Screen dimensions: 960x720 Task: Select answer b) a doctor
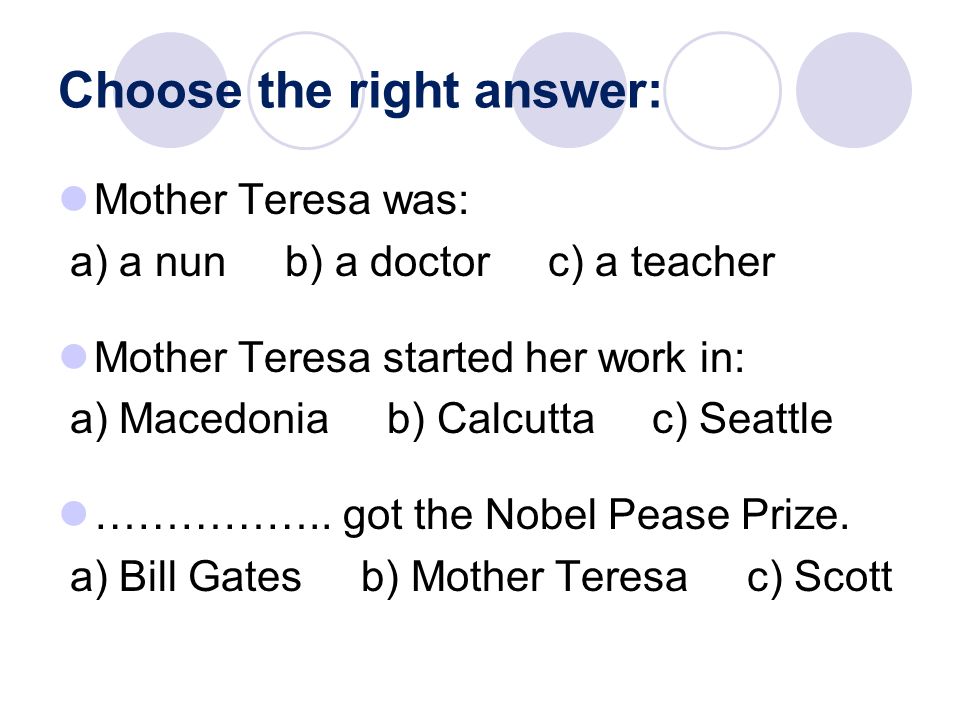click(388, 263)
